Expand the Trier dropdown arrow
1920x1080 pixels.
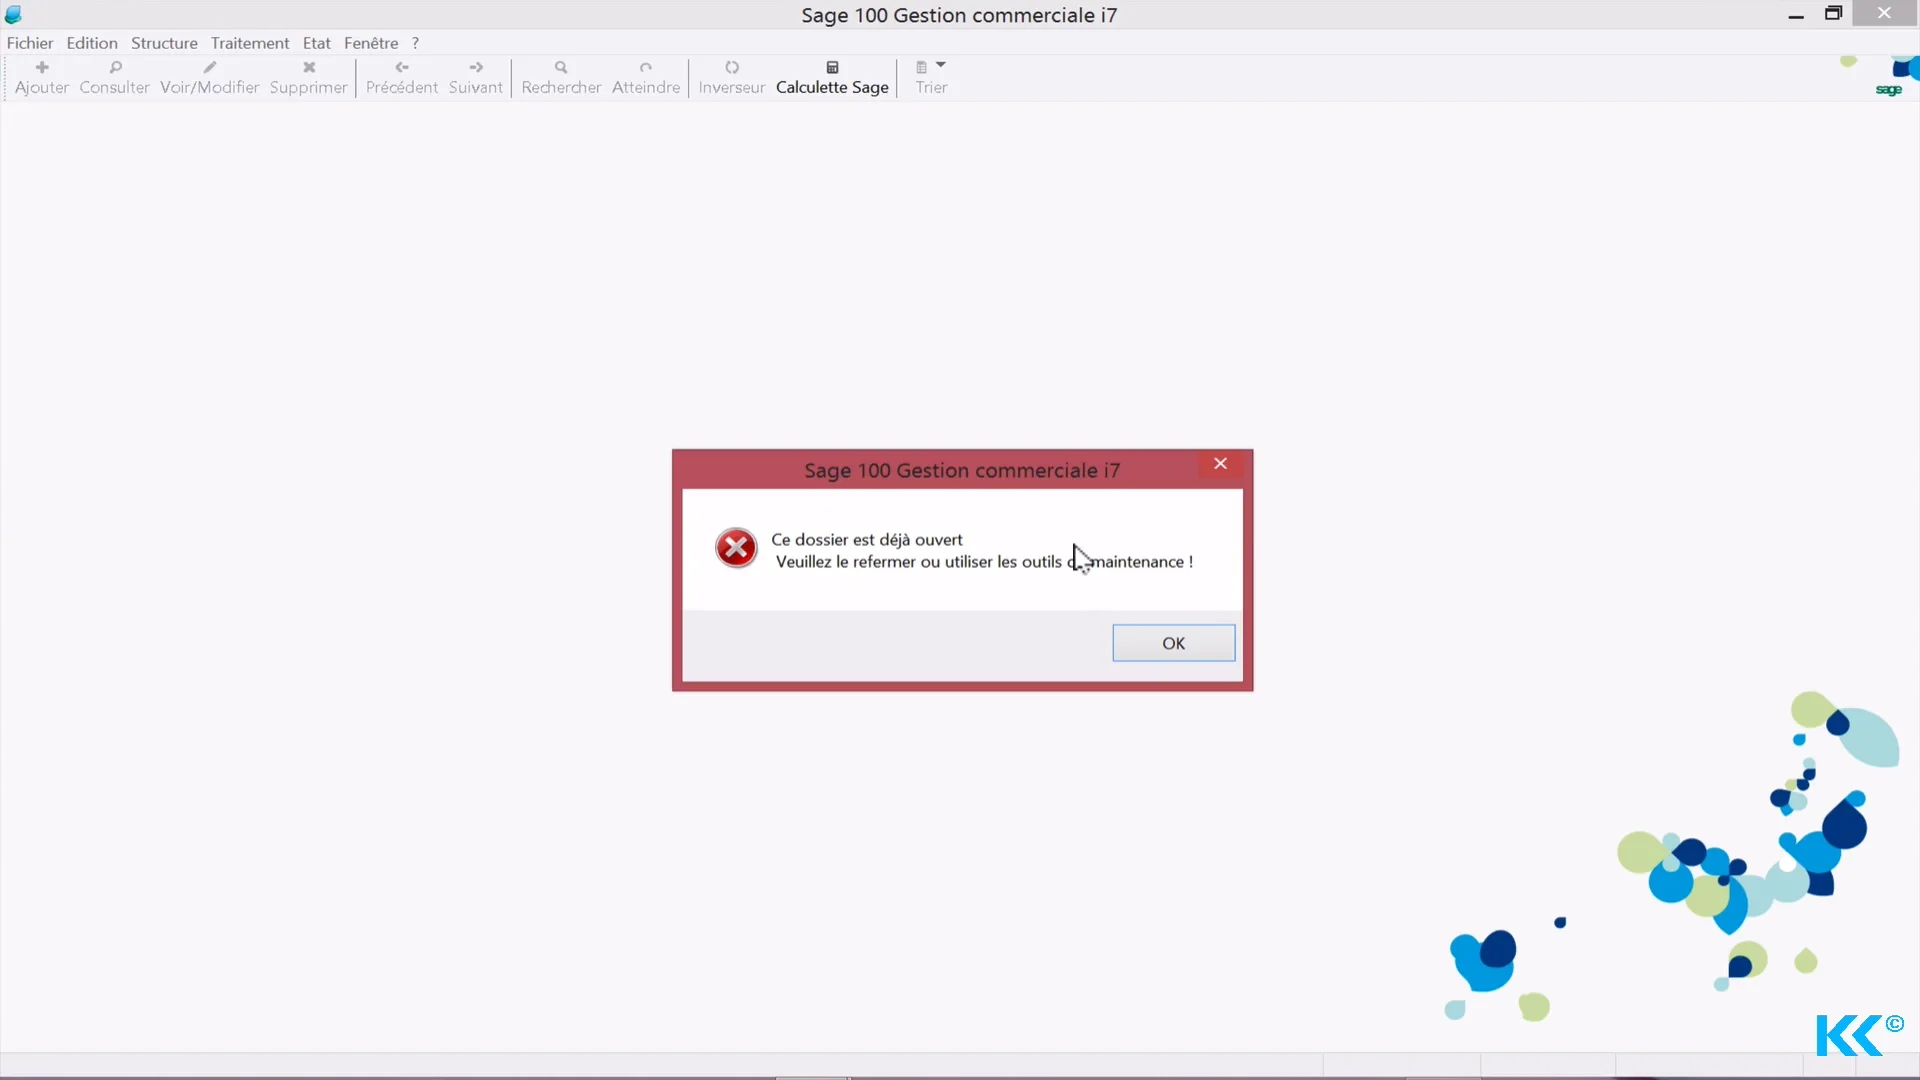[941, 65]
